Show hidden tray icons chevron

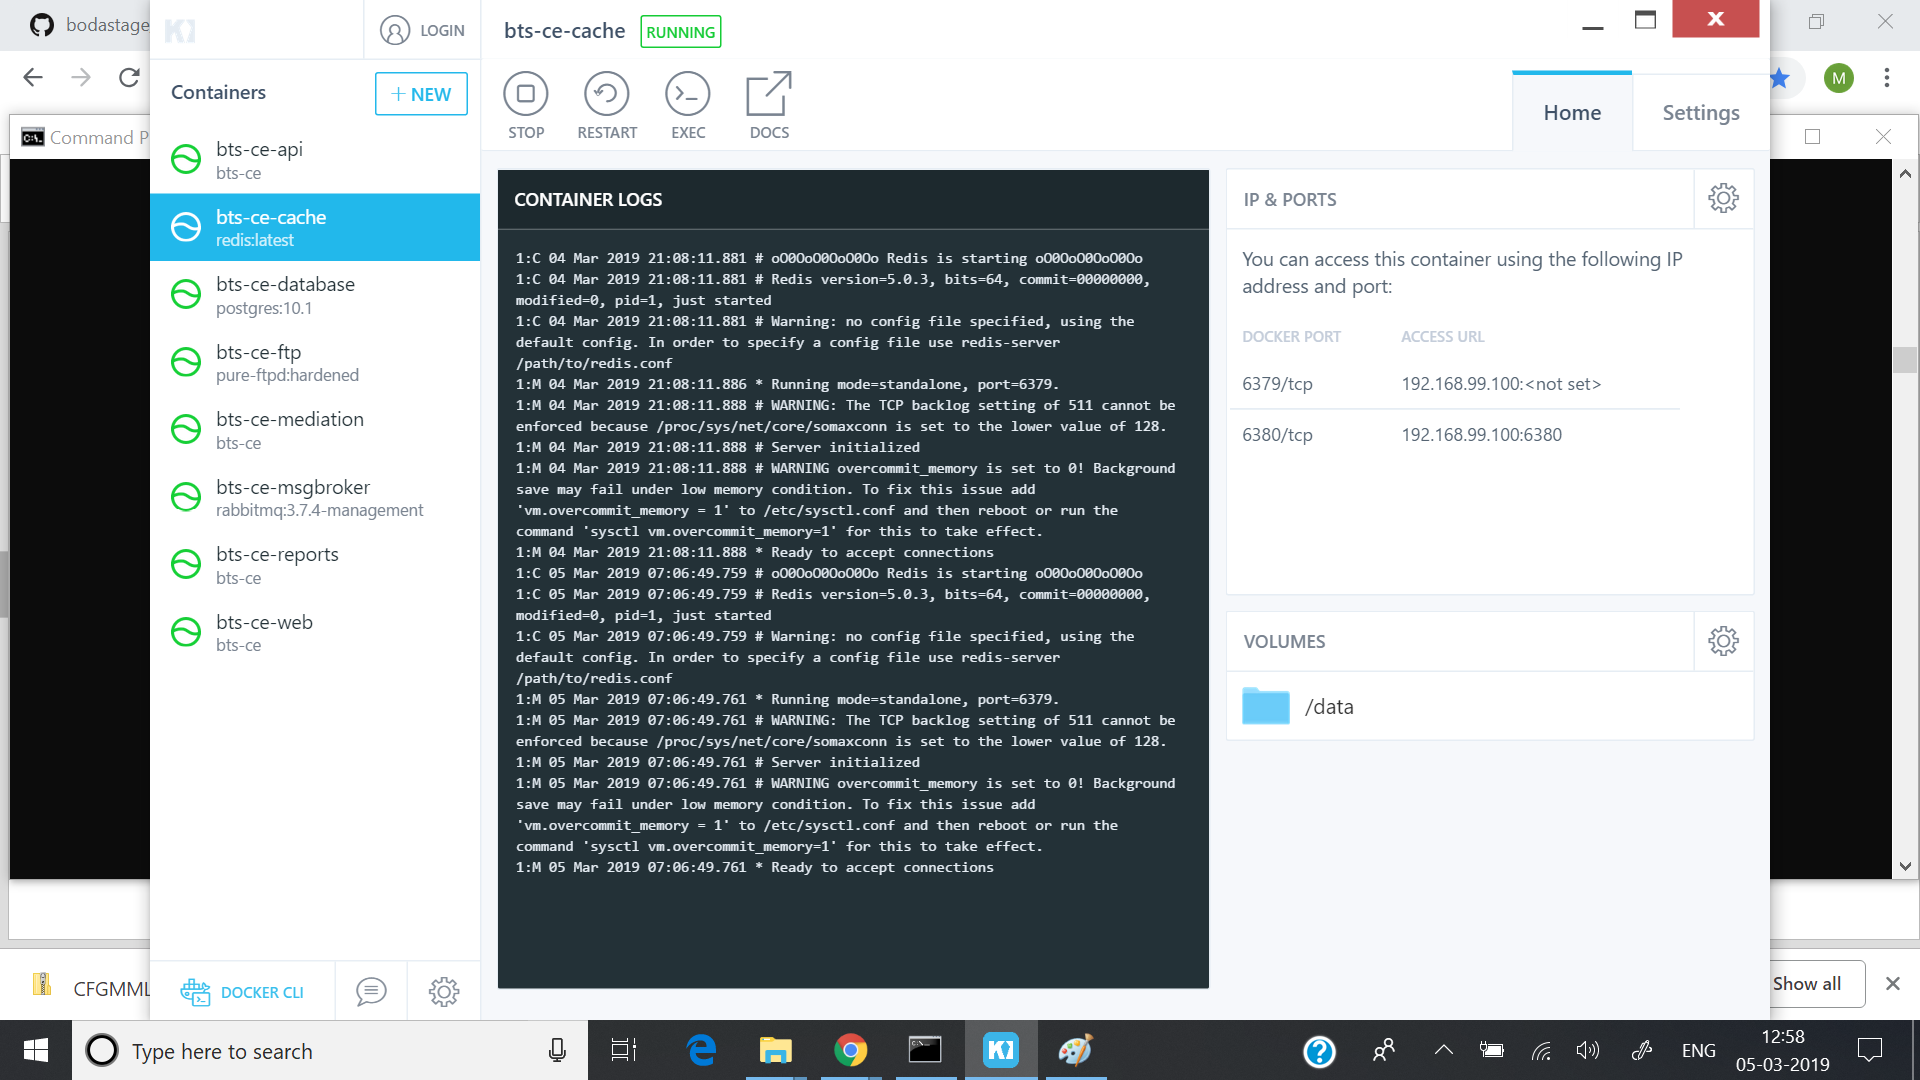(x=1443, y=1050)
